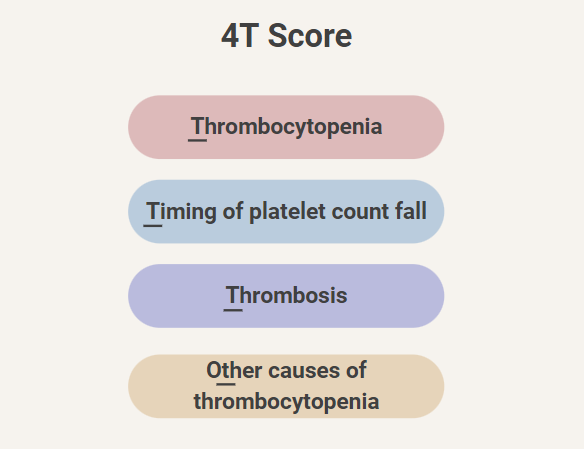Click the word Score in the title
The width and height of the screenshot is (584, 449).
pyautogui.click(x=310, y=36)
